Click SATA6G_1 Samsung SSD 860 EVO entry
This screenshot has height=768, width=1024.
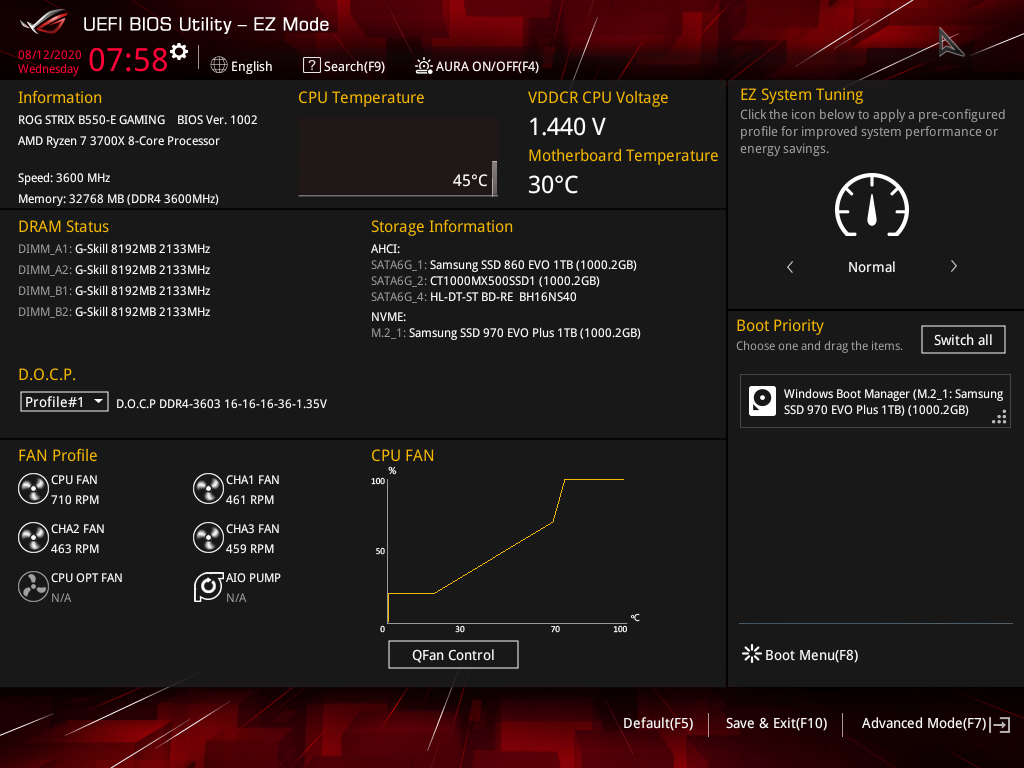504,264
